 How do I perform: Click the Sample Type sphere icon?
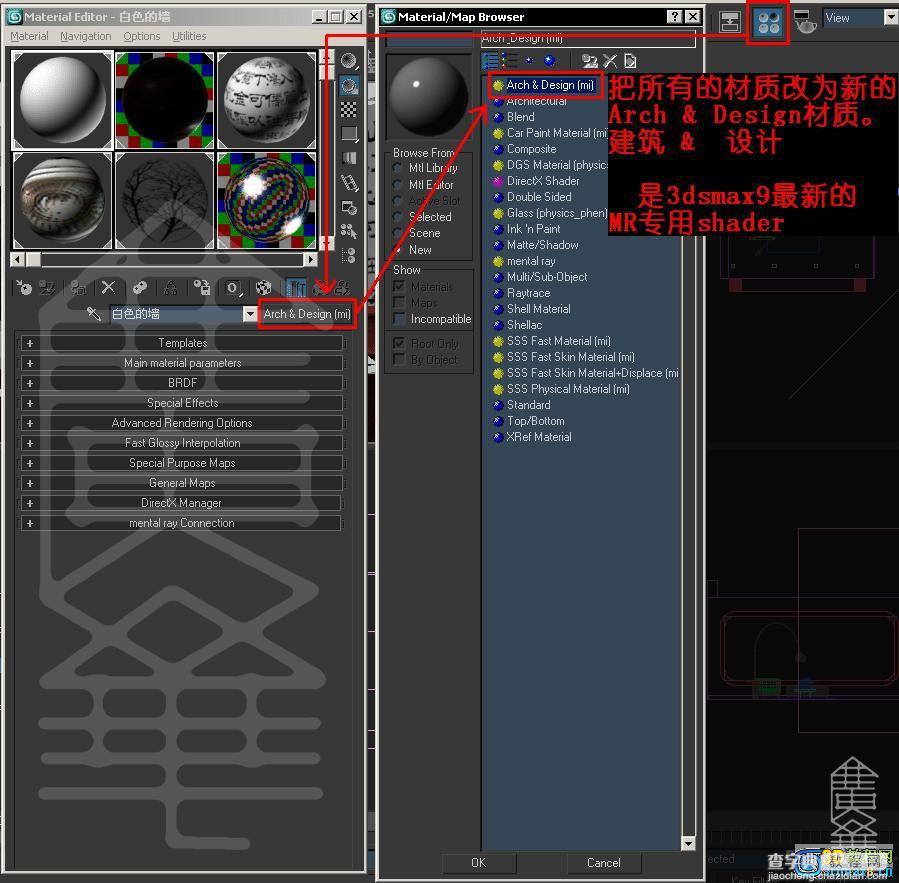coord(349,60)
